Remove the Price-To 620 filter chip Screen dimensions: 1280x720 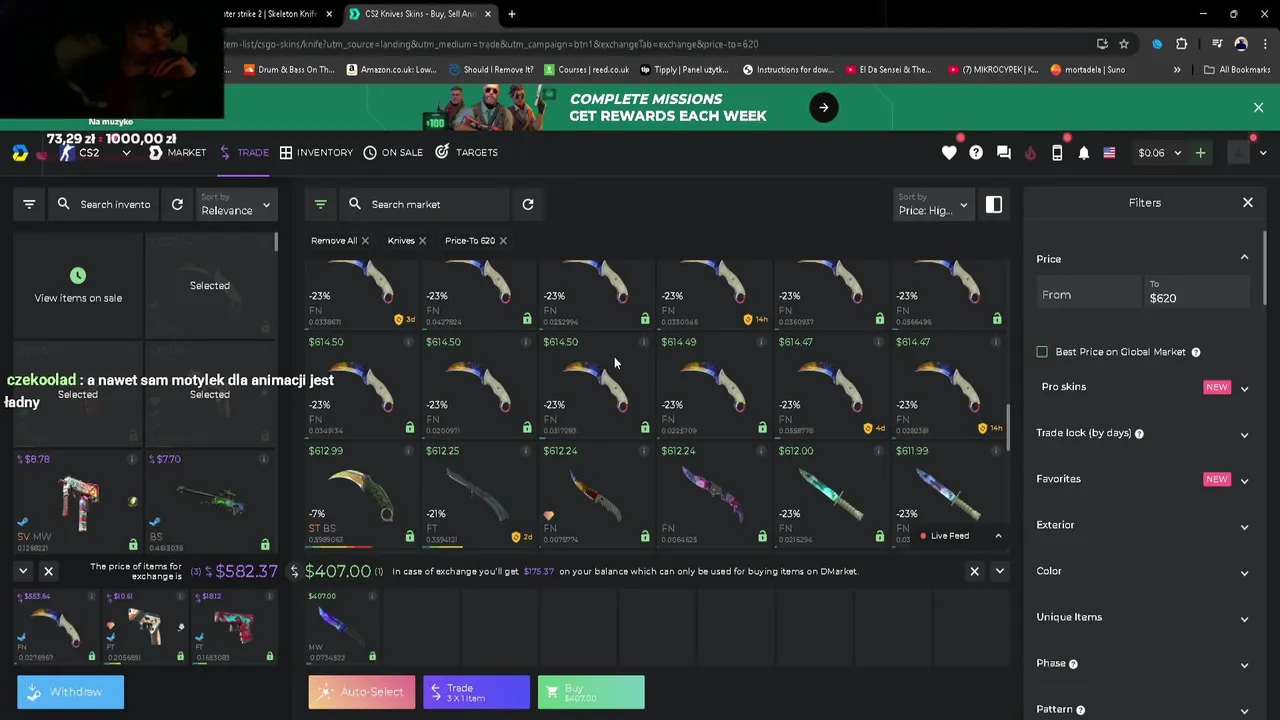[x=503, y=241]
